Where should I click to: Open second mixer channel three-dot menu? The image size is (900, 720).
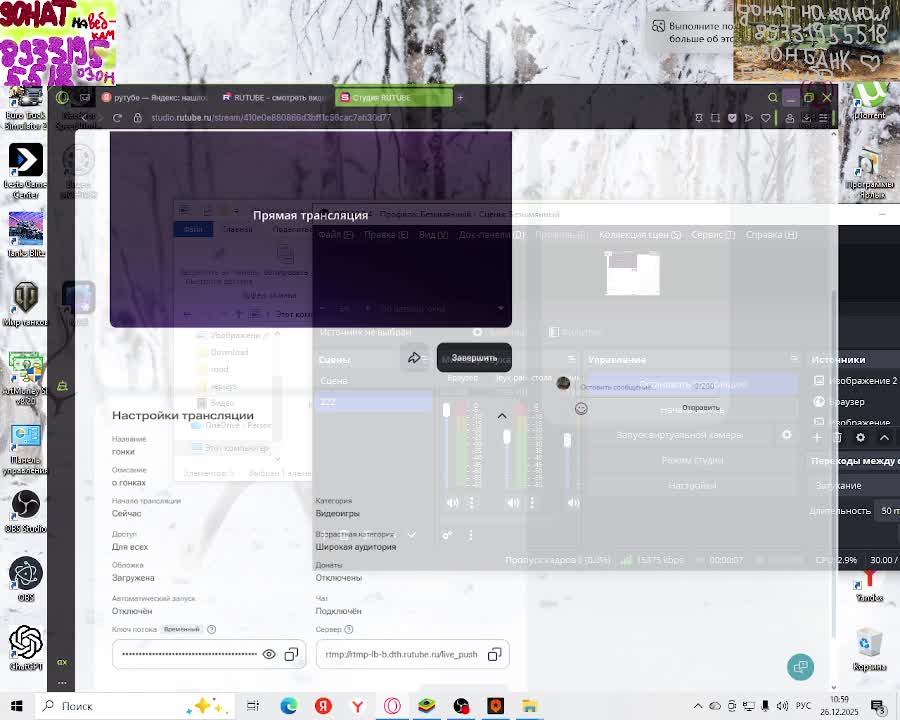point(532,503)
